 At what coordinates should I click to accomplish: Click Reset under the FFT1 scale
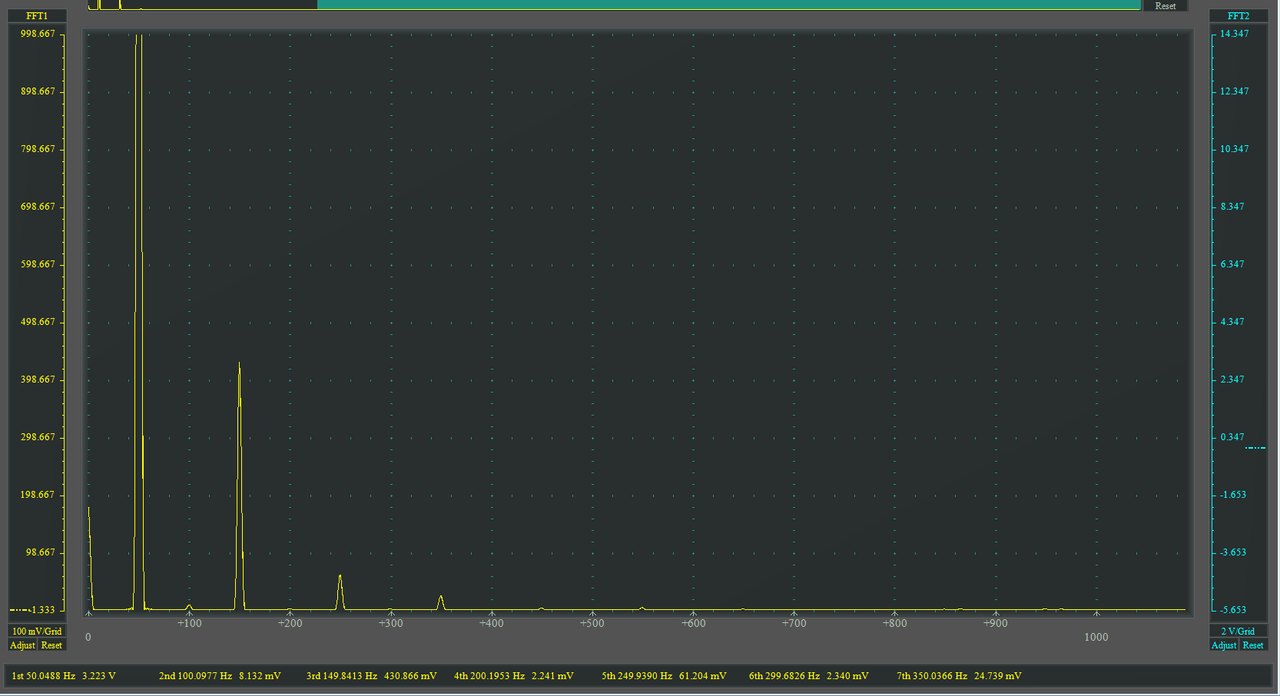(x=51, y=645)
